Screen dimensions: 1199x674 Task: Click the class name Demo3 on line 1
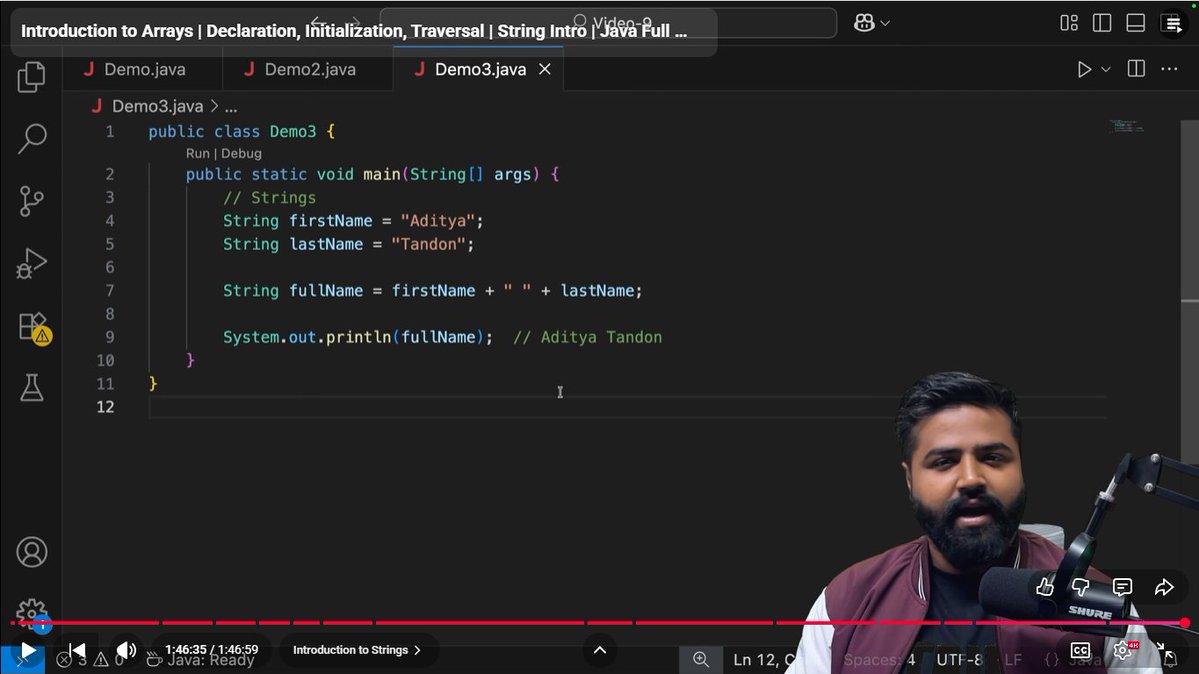coord(293,132)
